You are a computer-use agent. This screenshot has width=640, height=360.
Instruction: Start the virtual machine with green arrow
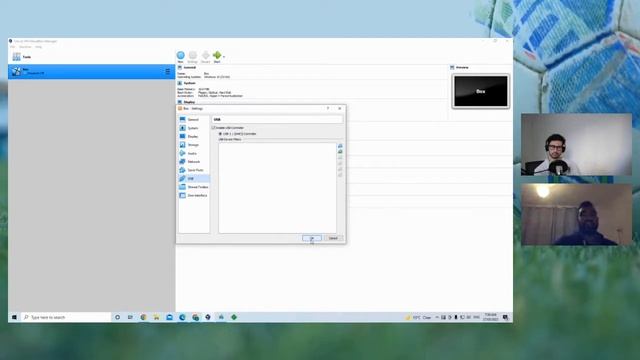pyautogui.click(x=217, y=57)
